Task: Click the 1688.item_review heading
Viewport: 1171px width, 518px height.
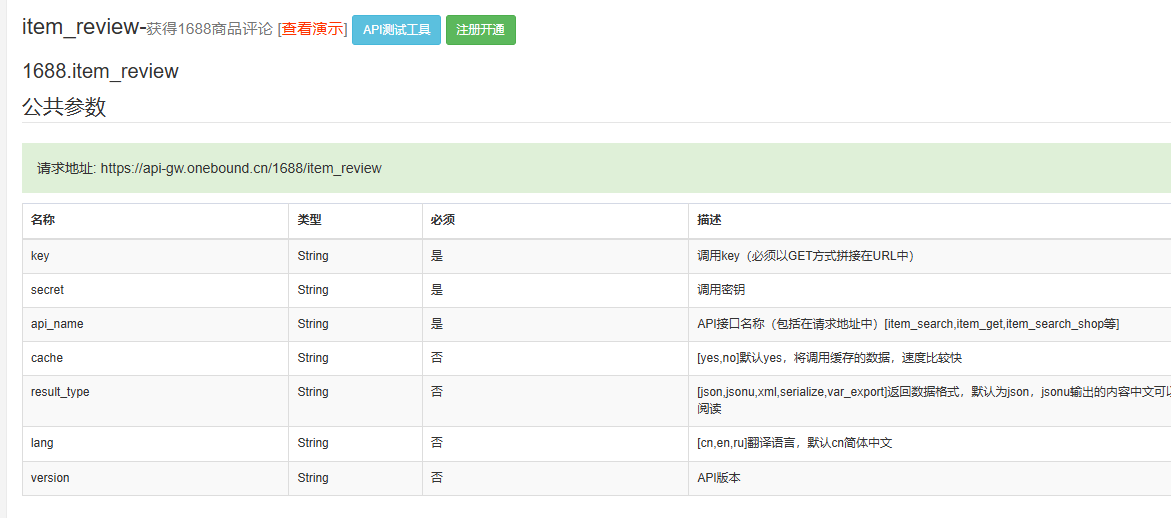Action: [101, 72]
